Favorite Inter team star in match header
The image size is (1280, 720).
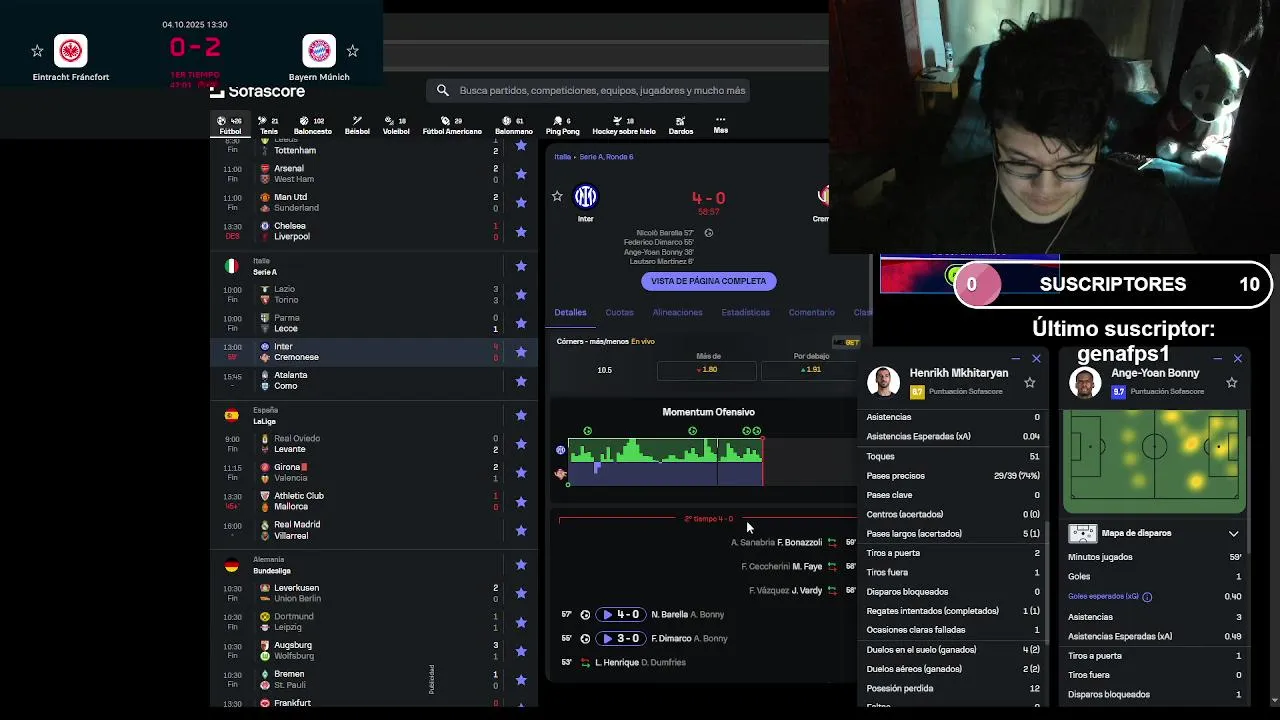557,196
